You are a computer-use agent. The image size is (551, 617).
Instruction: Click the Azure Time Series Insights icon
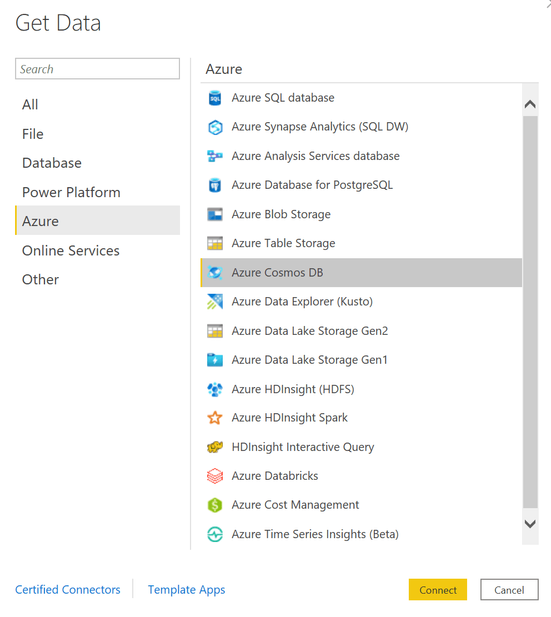click(x=215, y=534)
